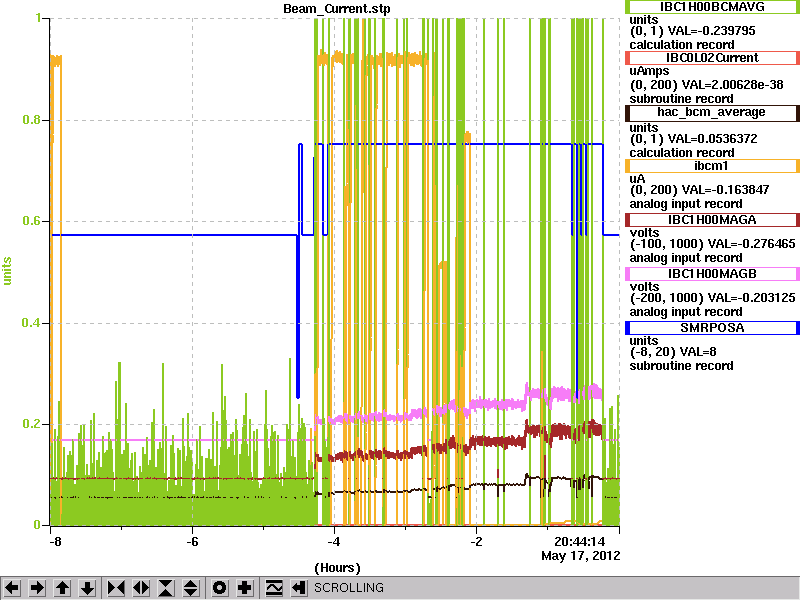Click 'volts' under IBC1H00MAGA

(644, 233)
